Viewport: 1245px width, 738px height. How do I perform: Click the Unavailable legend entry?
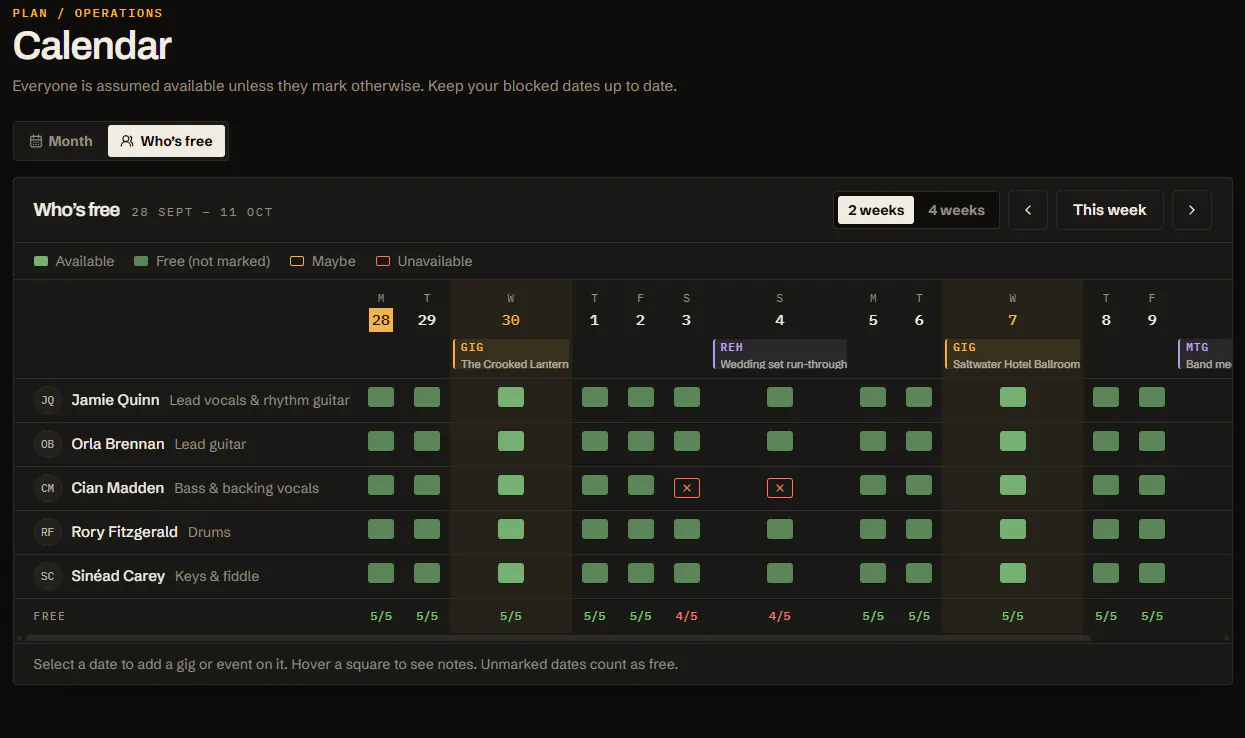pyautogui.click(x=424, y=261)
